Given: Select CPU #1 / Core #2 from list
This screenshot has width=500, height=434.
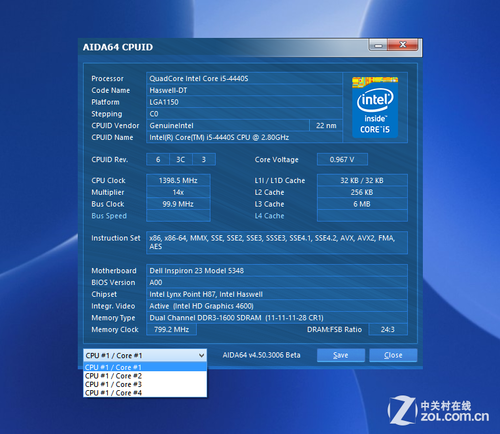Looking at the screenshot, I should point(145,376).
